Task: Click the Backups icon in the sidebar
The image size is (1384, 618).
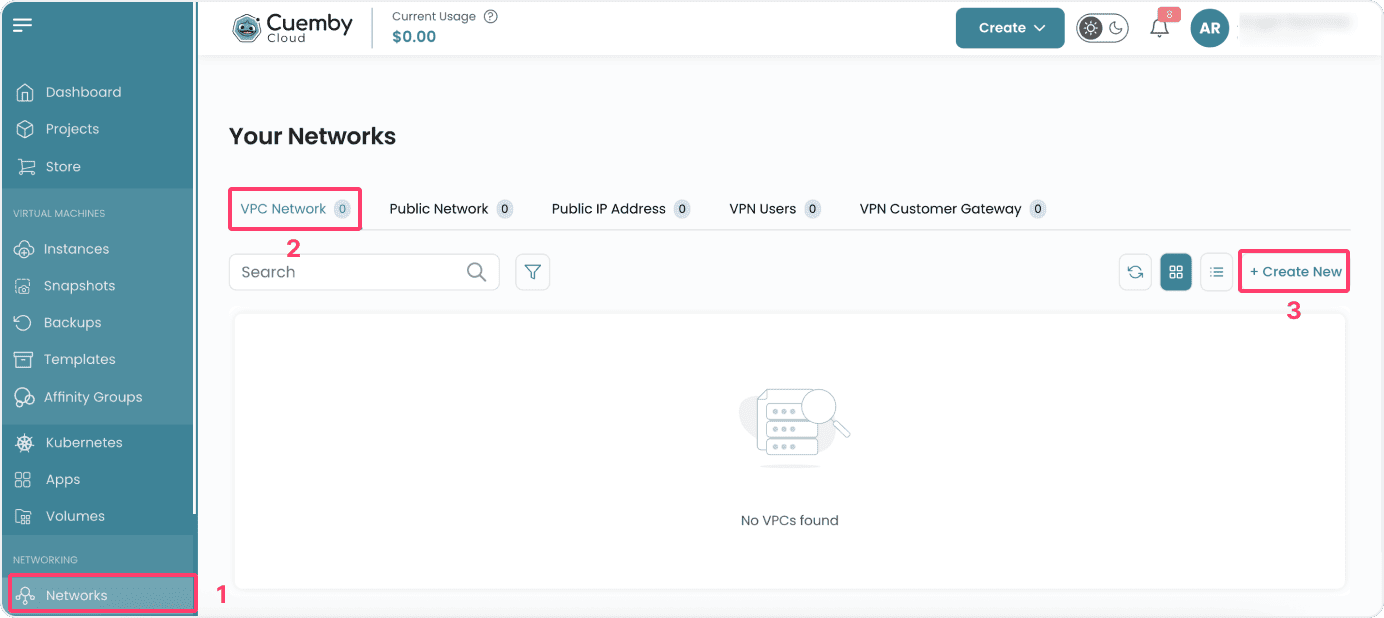Action: (24, 322)
